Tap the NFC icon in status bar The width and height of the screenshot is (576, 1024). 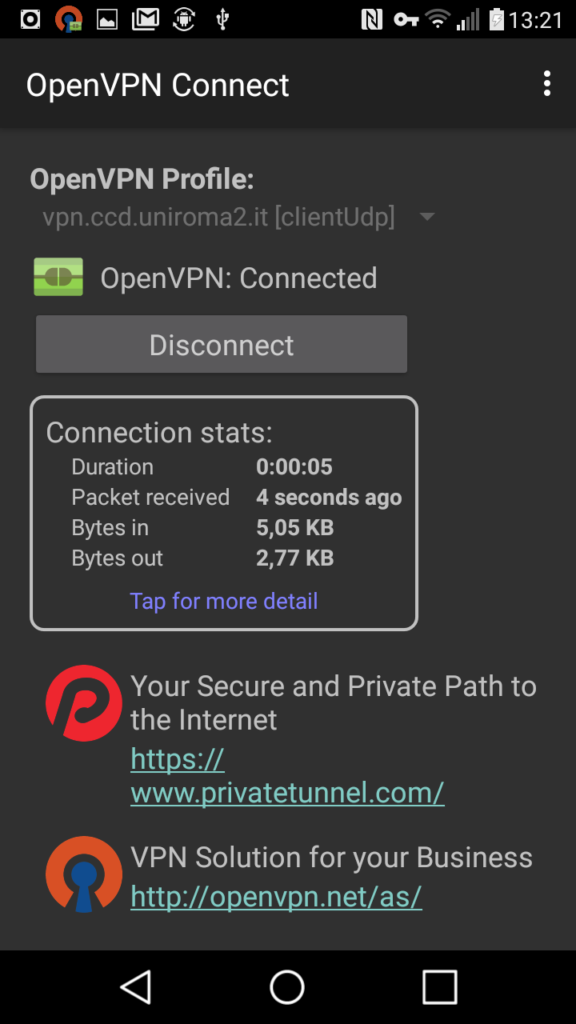pyautogui.click(x=371, y=20)
